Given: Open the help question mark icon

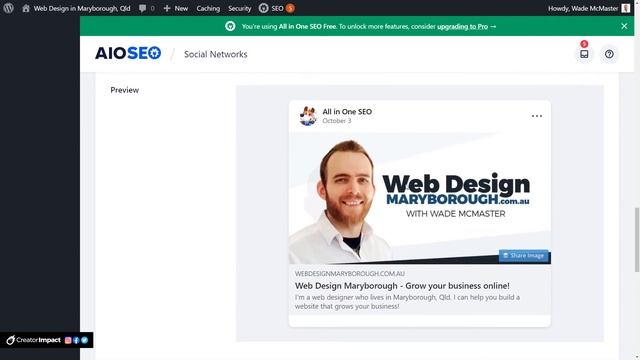Looking at the screenshot, I should click(x=609, y=54).
